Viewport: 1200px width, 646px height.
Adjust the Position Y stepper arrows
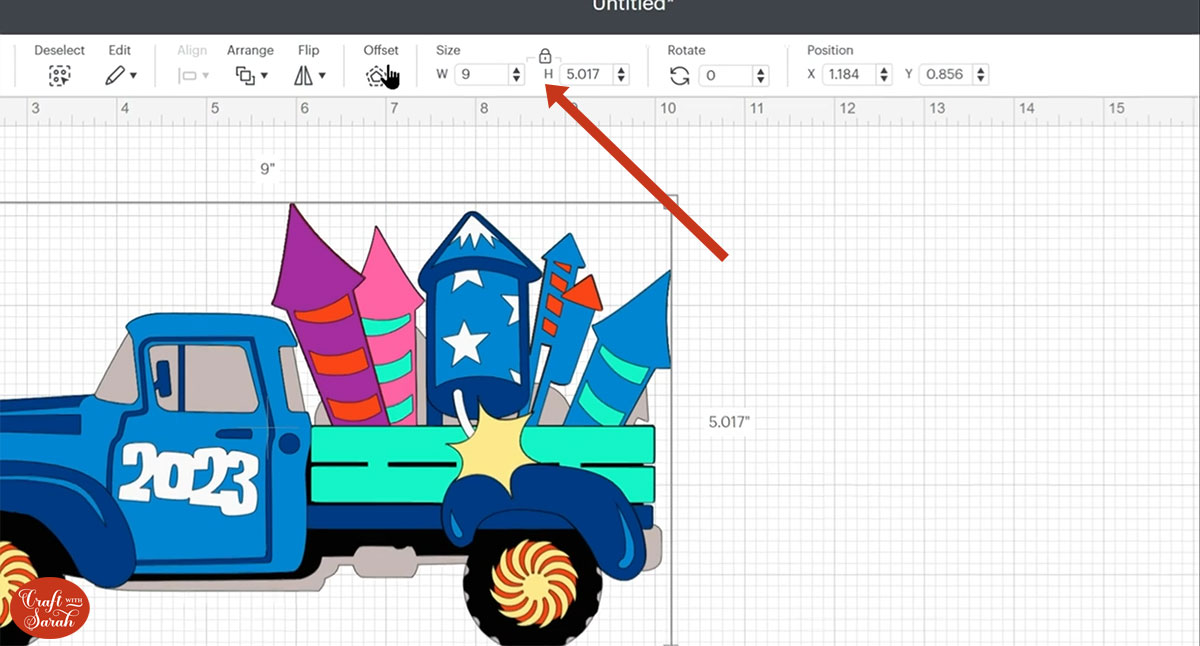pyautogui.click(x=981, y=75)
